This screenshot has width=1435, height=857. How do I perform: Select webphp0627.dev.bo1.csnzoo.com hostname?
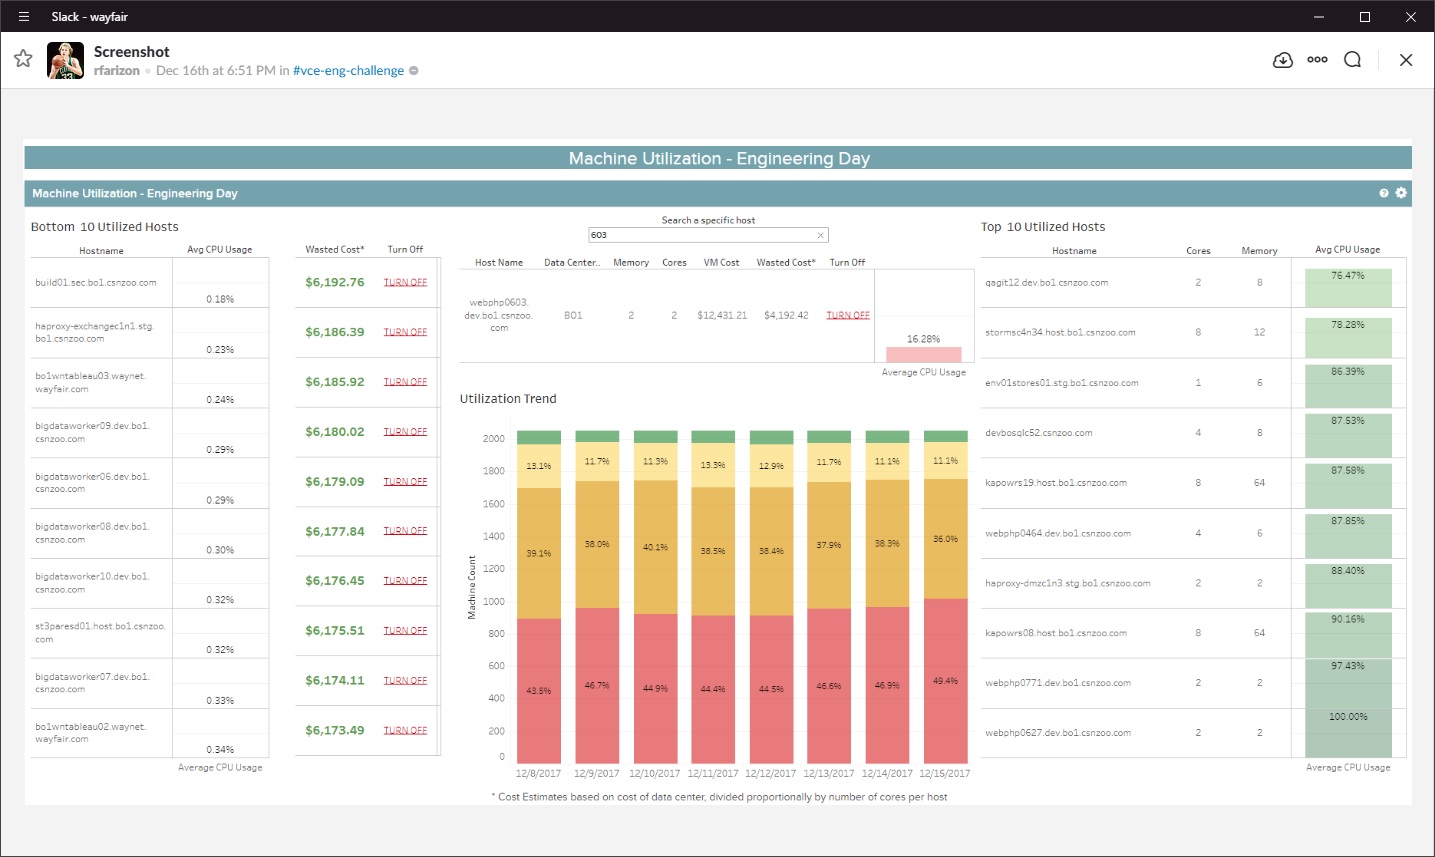click(x=1058, y=733)
